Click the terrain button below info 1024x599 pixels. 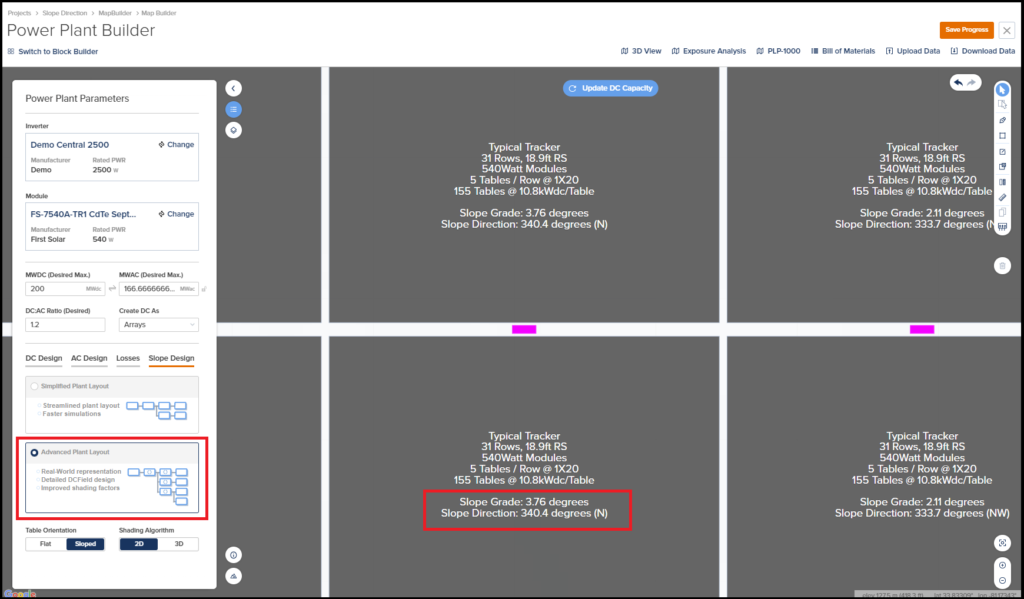[x=233, y=576]
